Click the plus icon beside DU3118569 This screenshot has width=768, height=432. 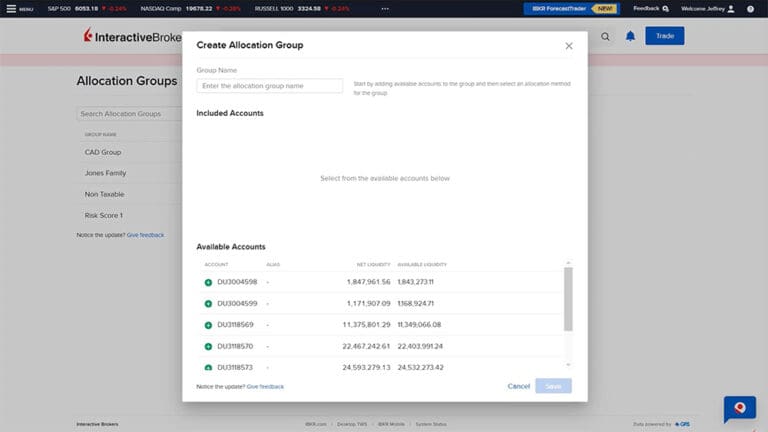pos(208,325)
